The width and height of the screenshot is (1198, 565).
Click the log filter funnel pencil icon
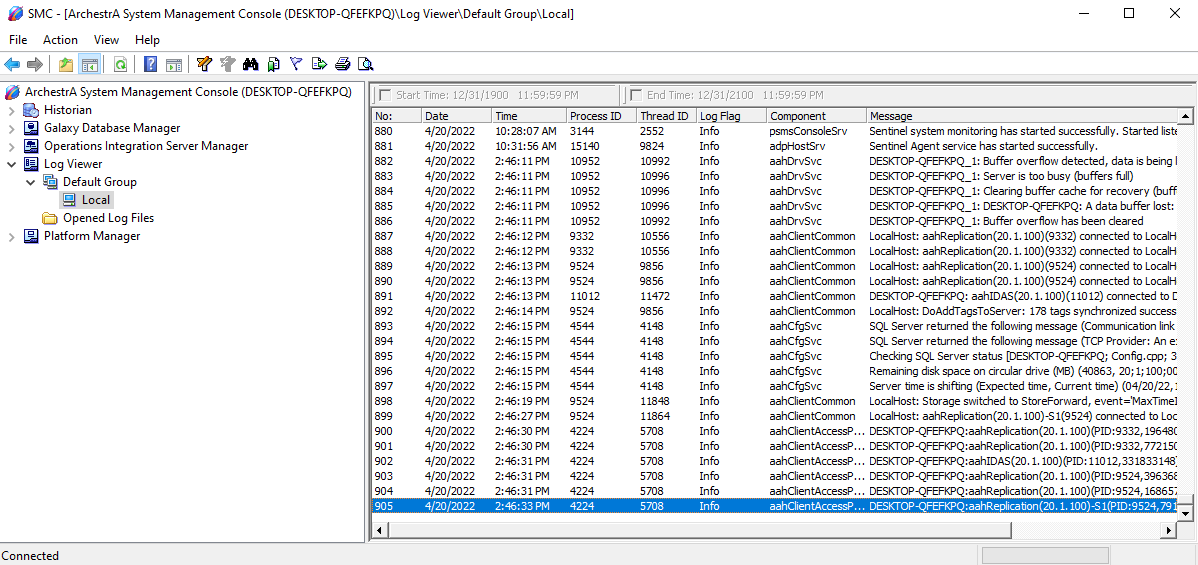tap(204, 64)
